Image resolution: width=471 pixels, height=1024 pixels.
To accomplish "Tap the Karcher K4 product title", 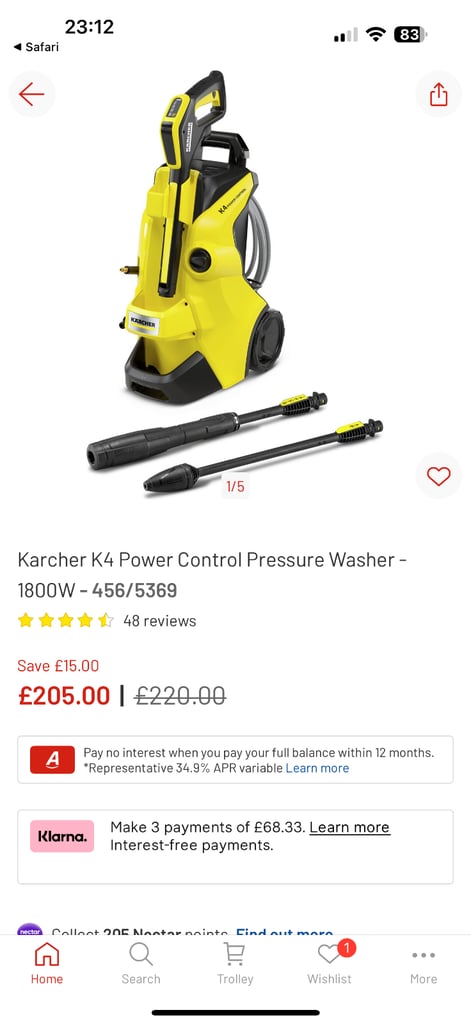I will click(x=212, y=575).
